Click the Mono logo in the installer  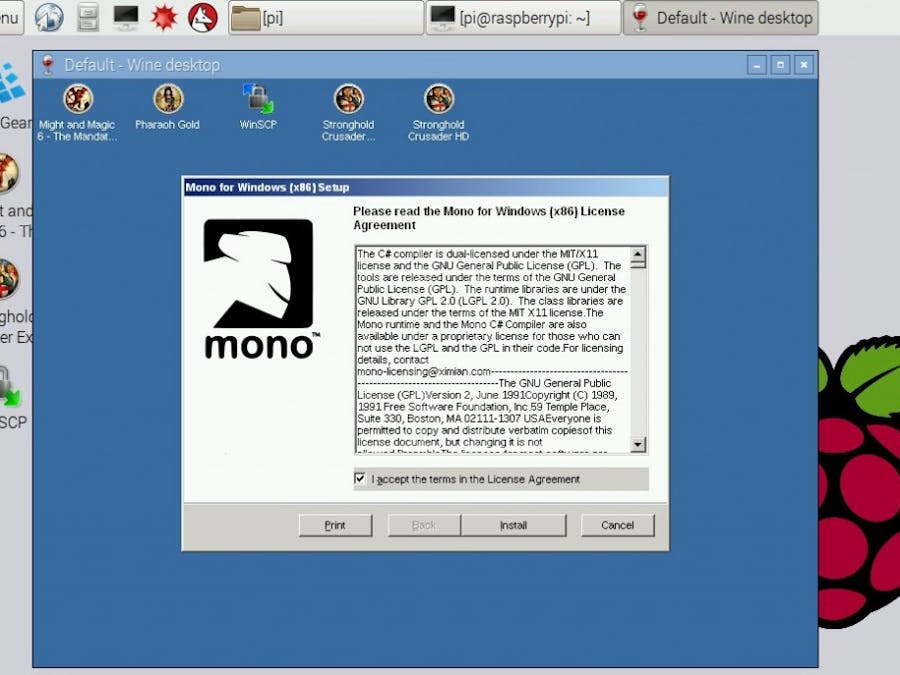pyautogui.click(x=259, y=300)
